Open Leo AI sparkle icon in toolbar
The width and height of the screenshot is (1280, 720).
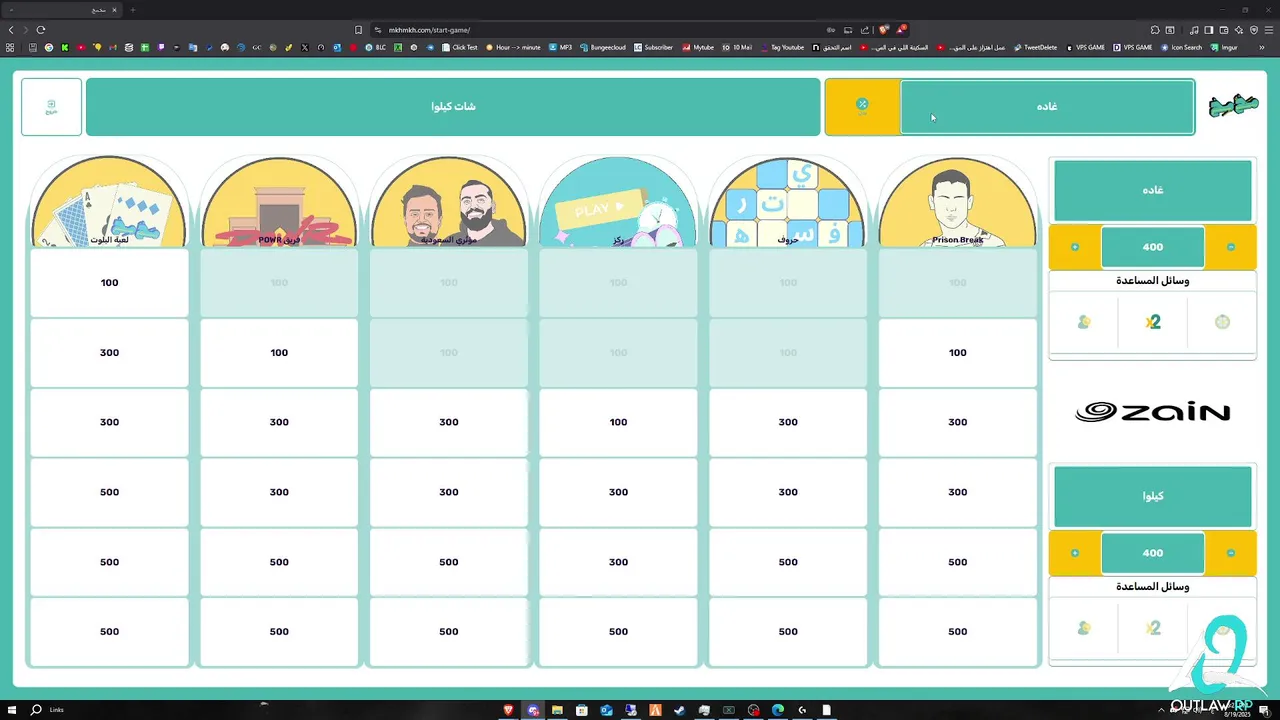pyautogui.click(x=1240, y=30)
